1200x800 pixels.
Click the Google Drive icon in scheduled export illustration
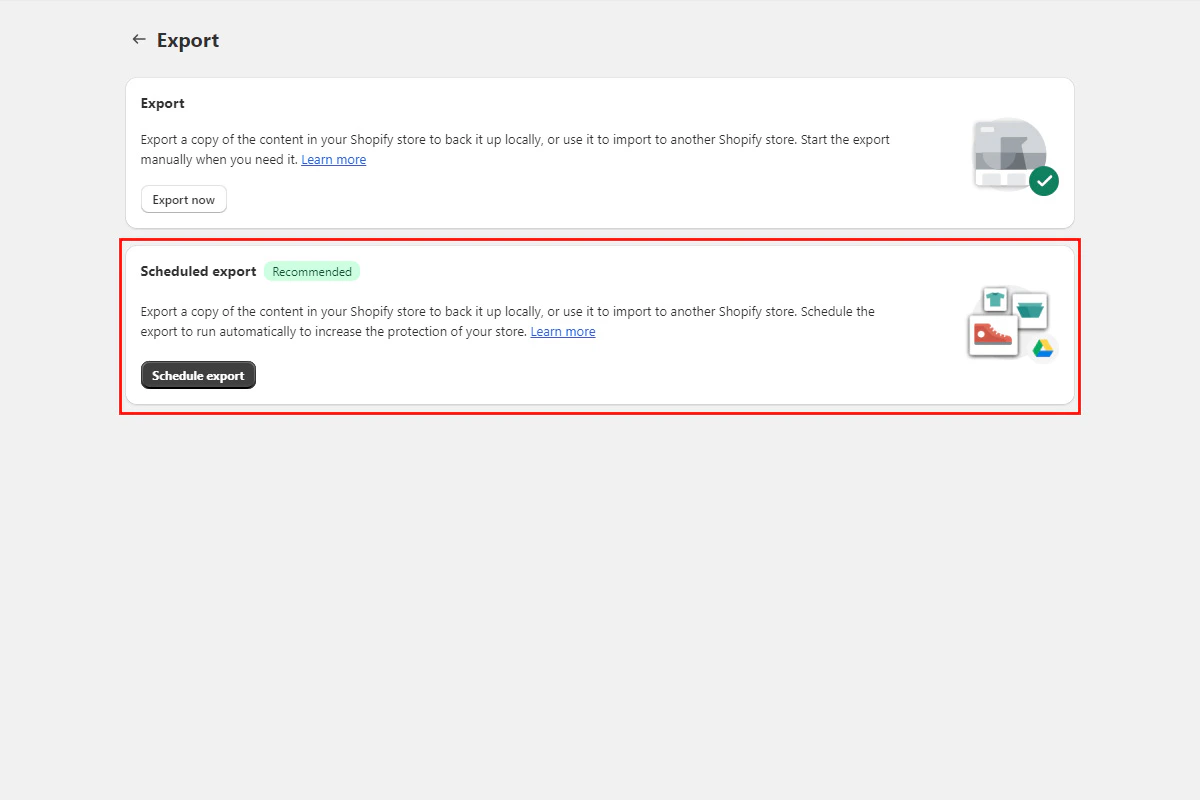pyautogui.click(x=1042, y=347)
